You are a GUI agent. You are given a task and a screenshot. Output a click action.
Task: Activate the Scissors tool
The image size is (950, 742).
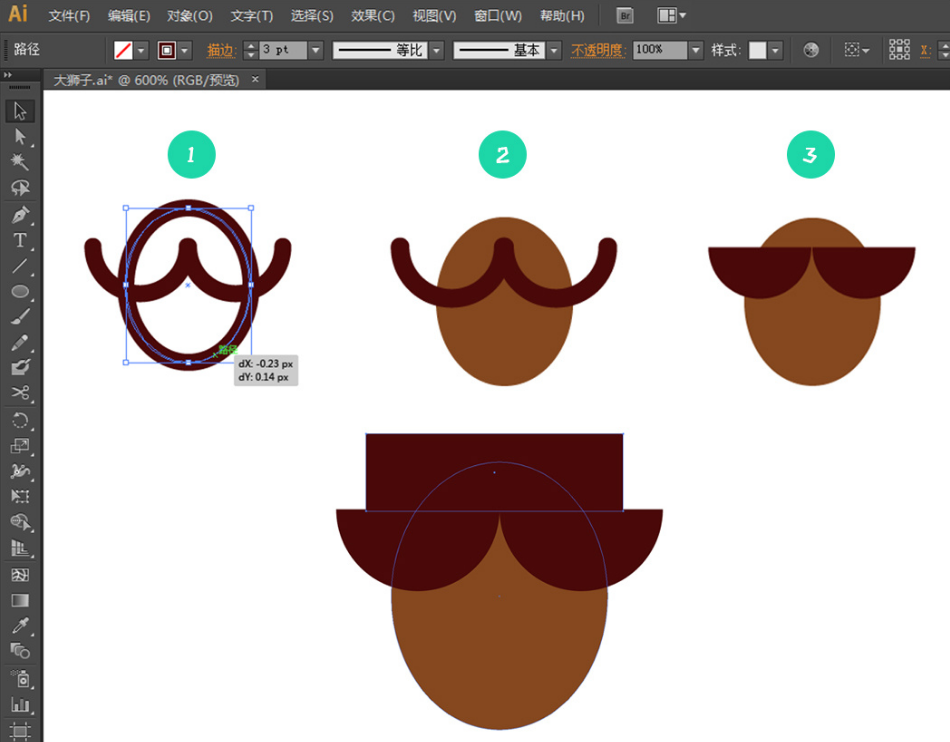[x=20, y=394]
